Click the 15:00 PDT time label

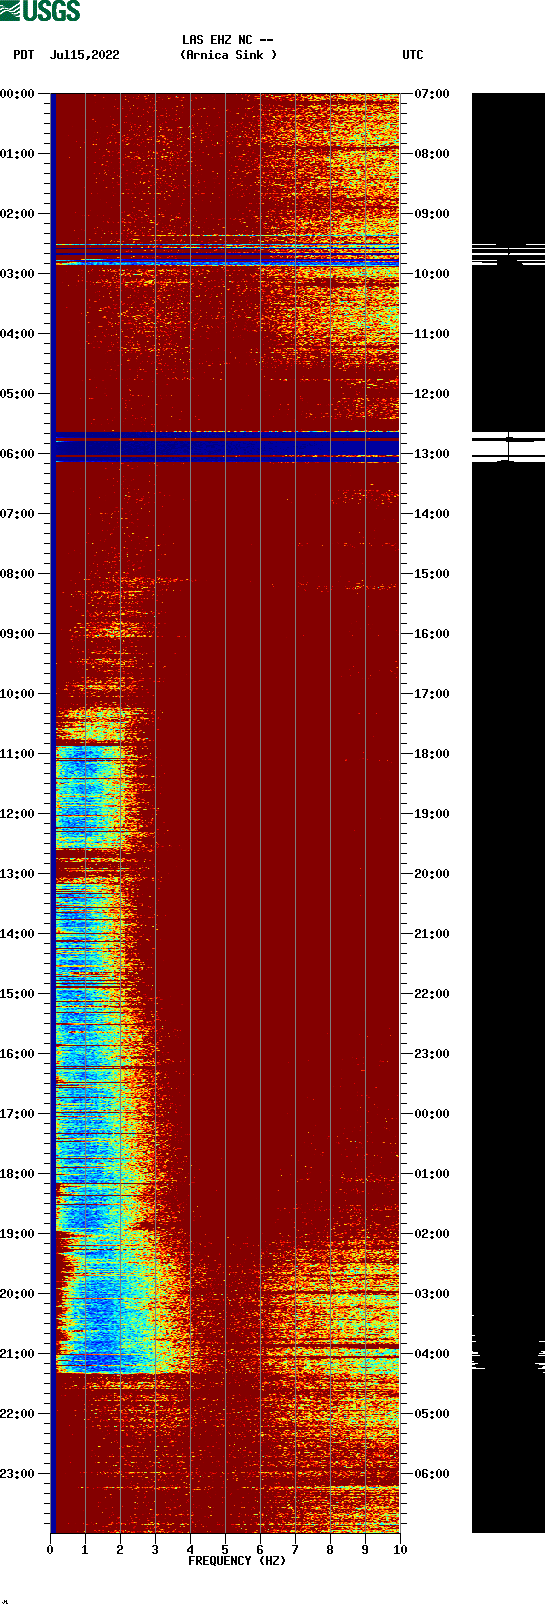point(18,994)
